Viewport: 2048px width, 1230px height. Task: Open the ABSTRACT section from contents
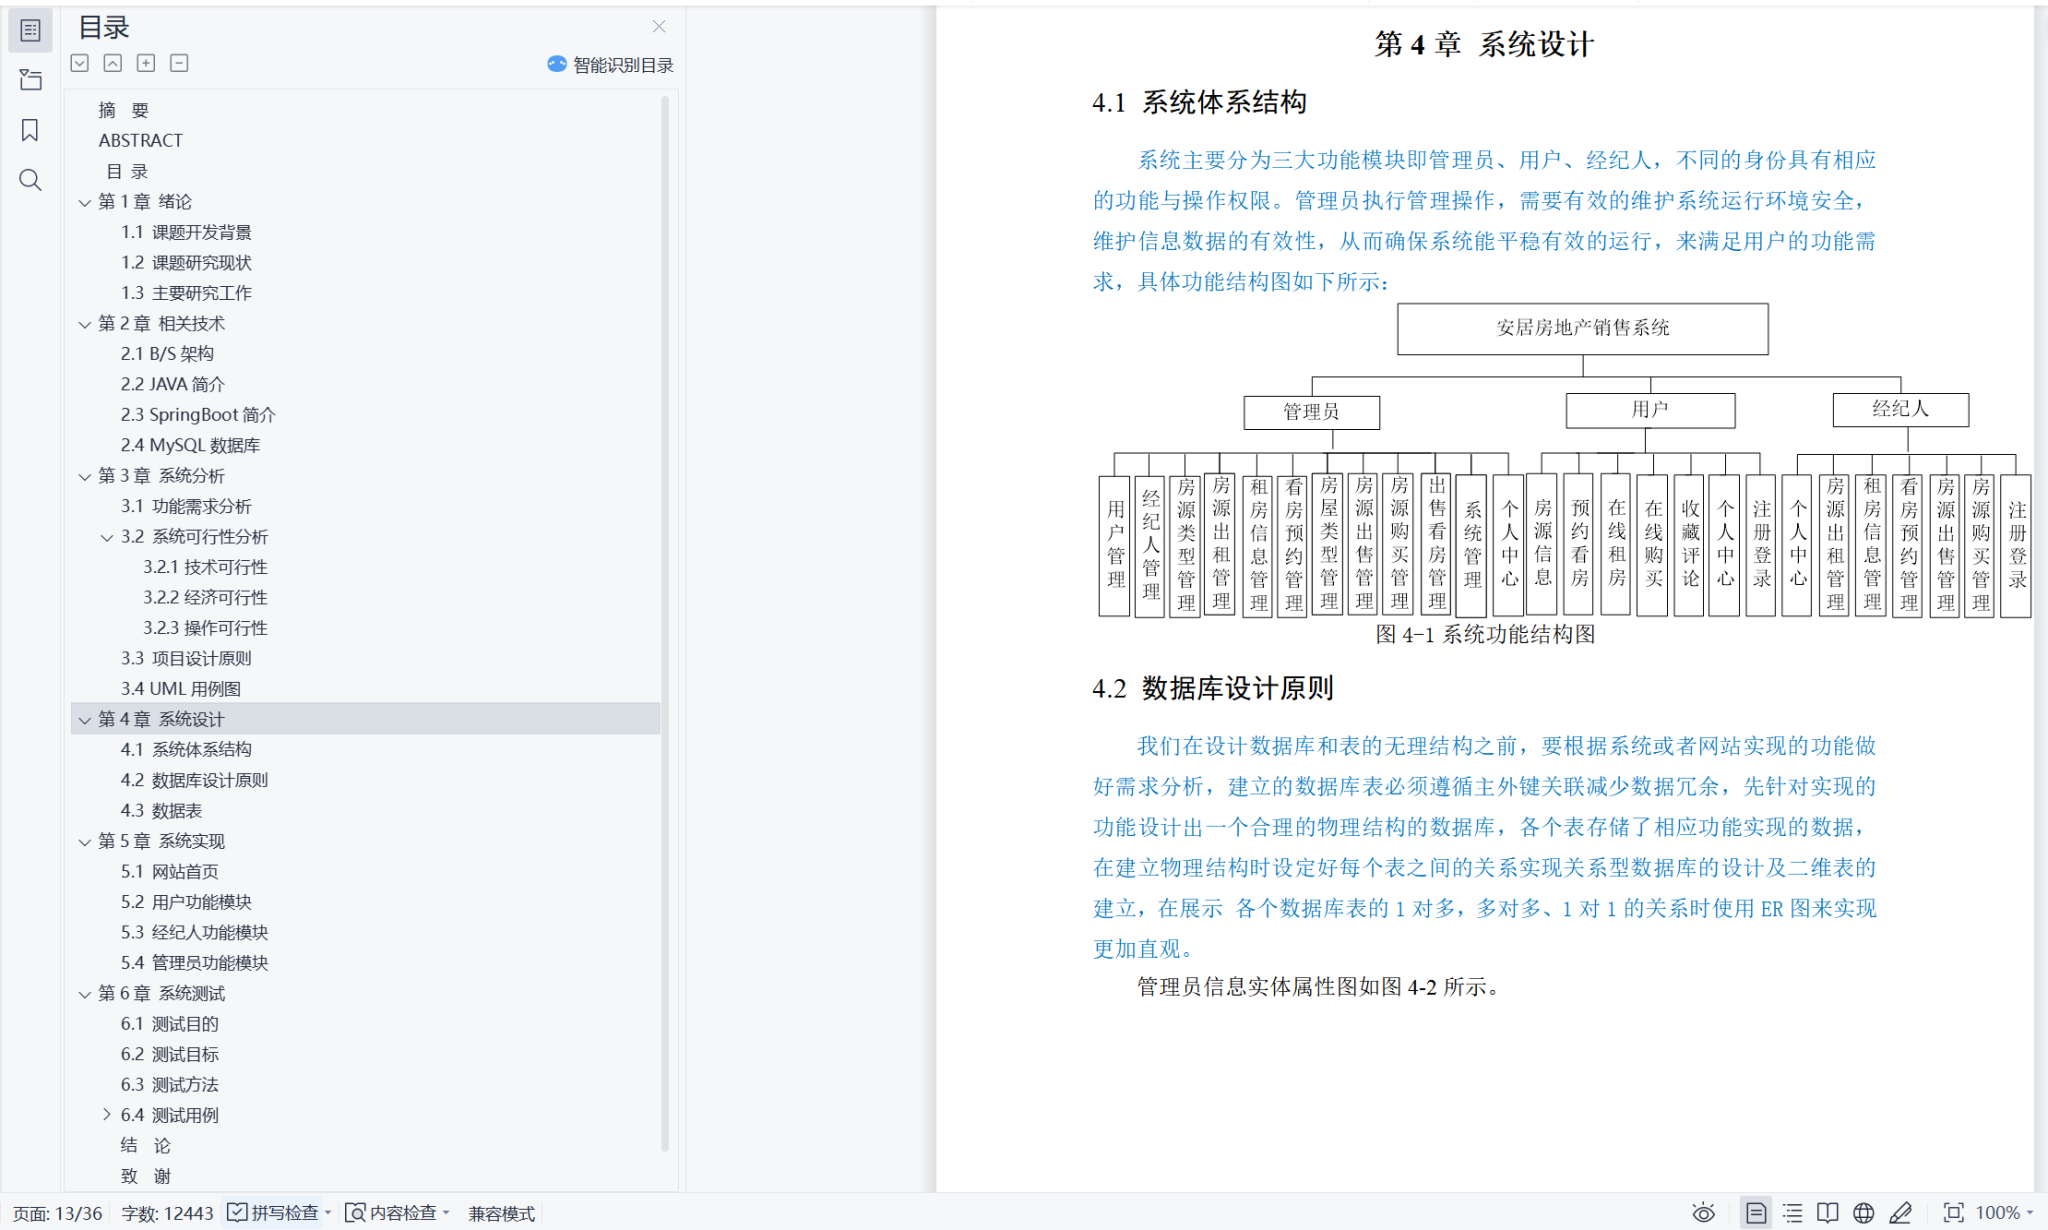click(140, 140)
